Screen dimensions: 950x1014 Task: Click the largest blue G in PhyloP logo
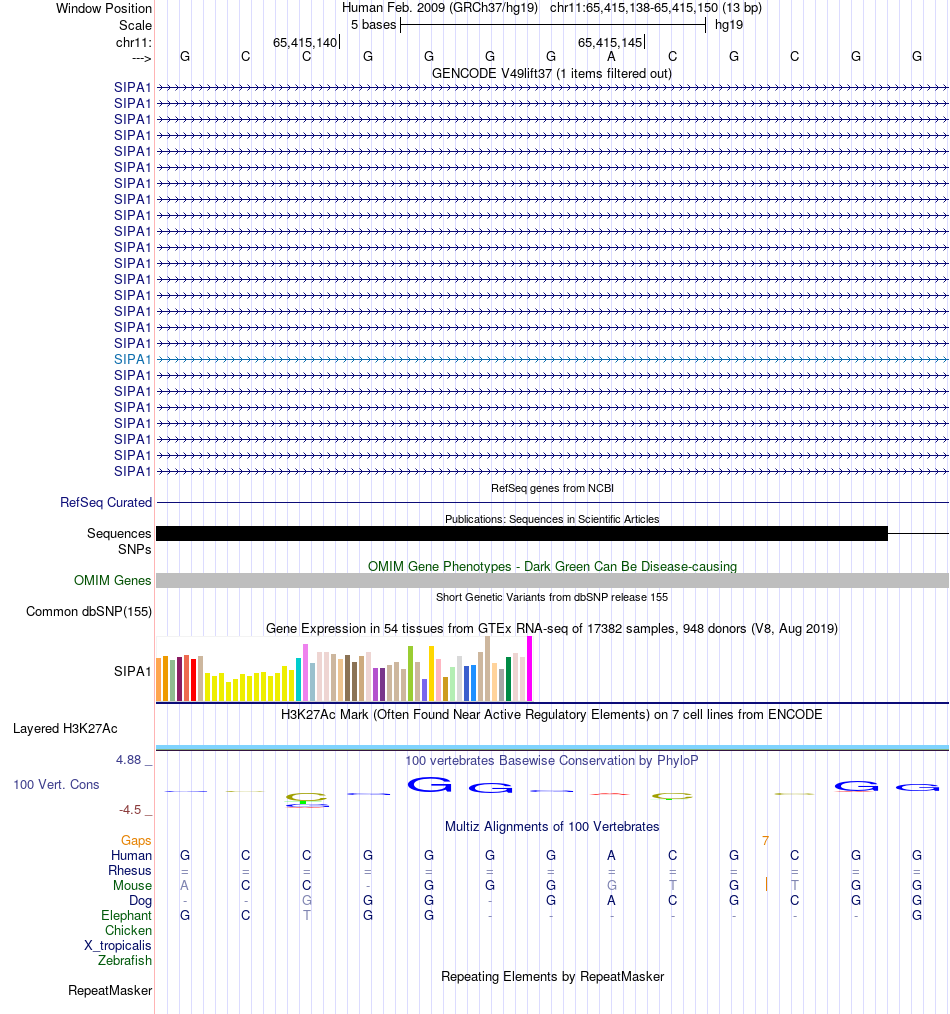tap(429, 785)
